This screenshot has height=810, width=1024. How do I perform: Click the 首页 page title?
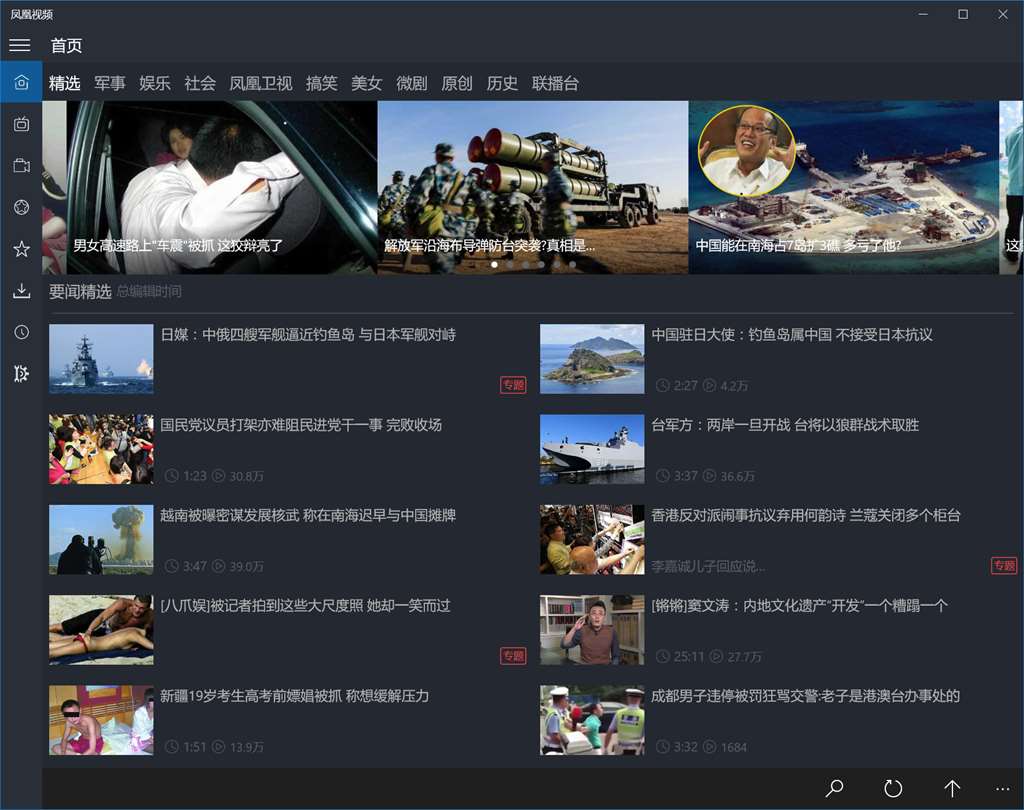(67, 46)
